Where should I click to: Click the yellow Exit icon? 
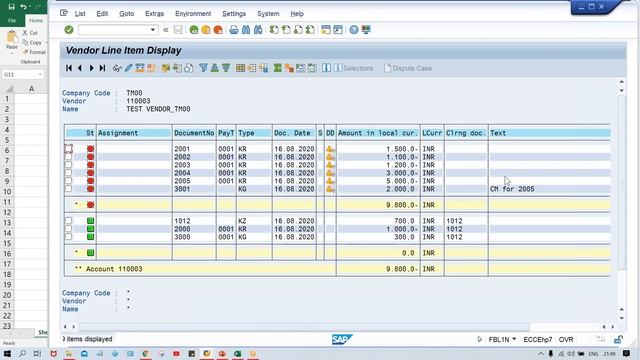(206, 29)
